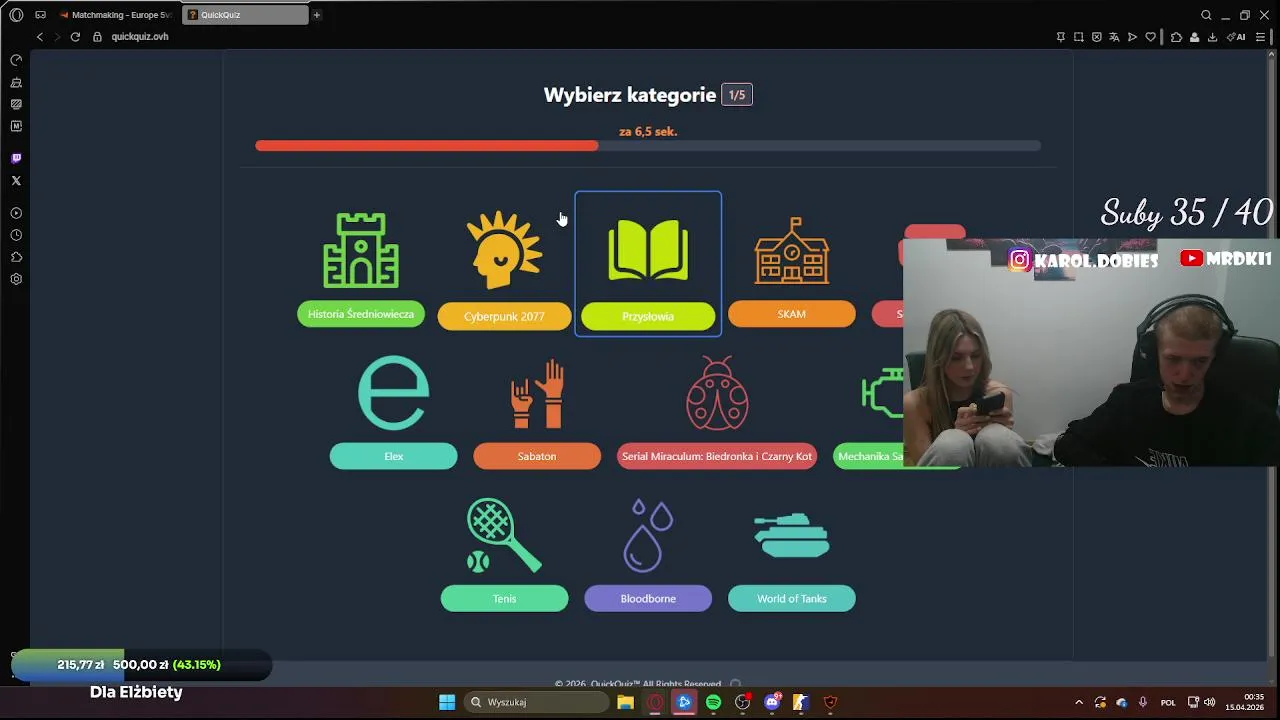This screenshot has height=720, width=1280.
Task: Open the sidebar speed dial gauge icon
Action: [16, 60]
